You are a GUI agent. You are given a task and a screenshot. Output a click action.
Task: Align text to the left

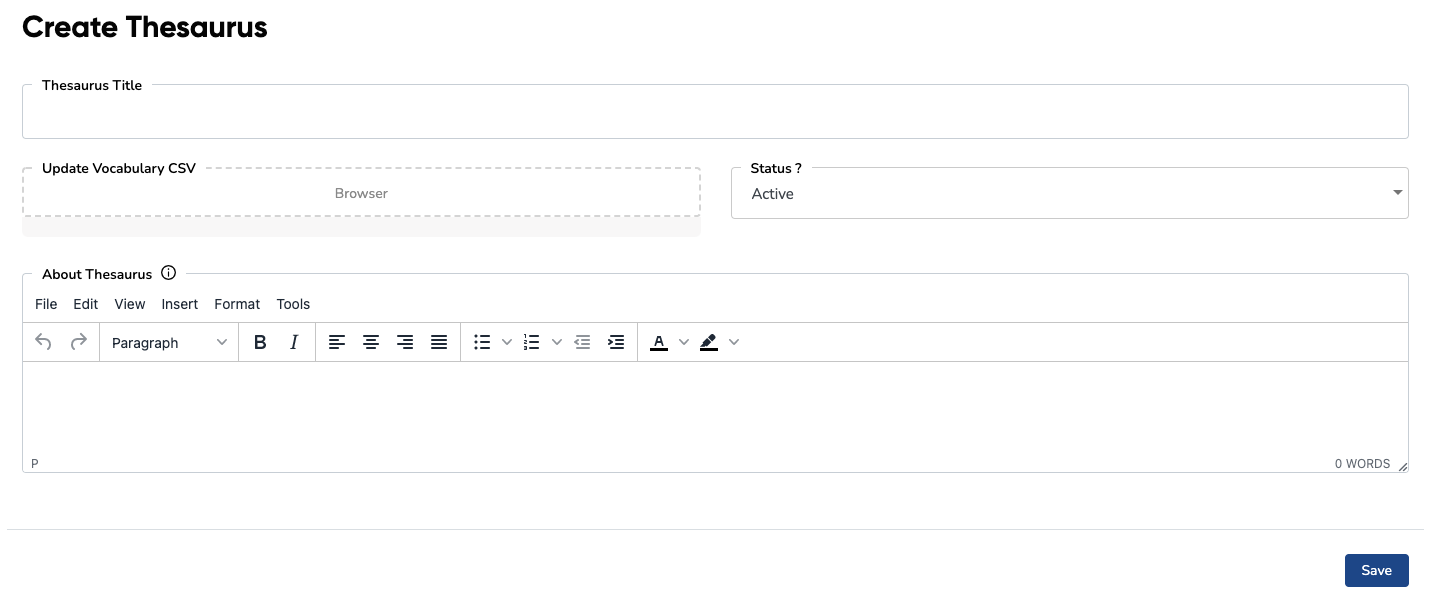pos(337,342)
